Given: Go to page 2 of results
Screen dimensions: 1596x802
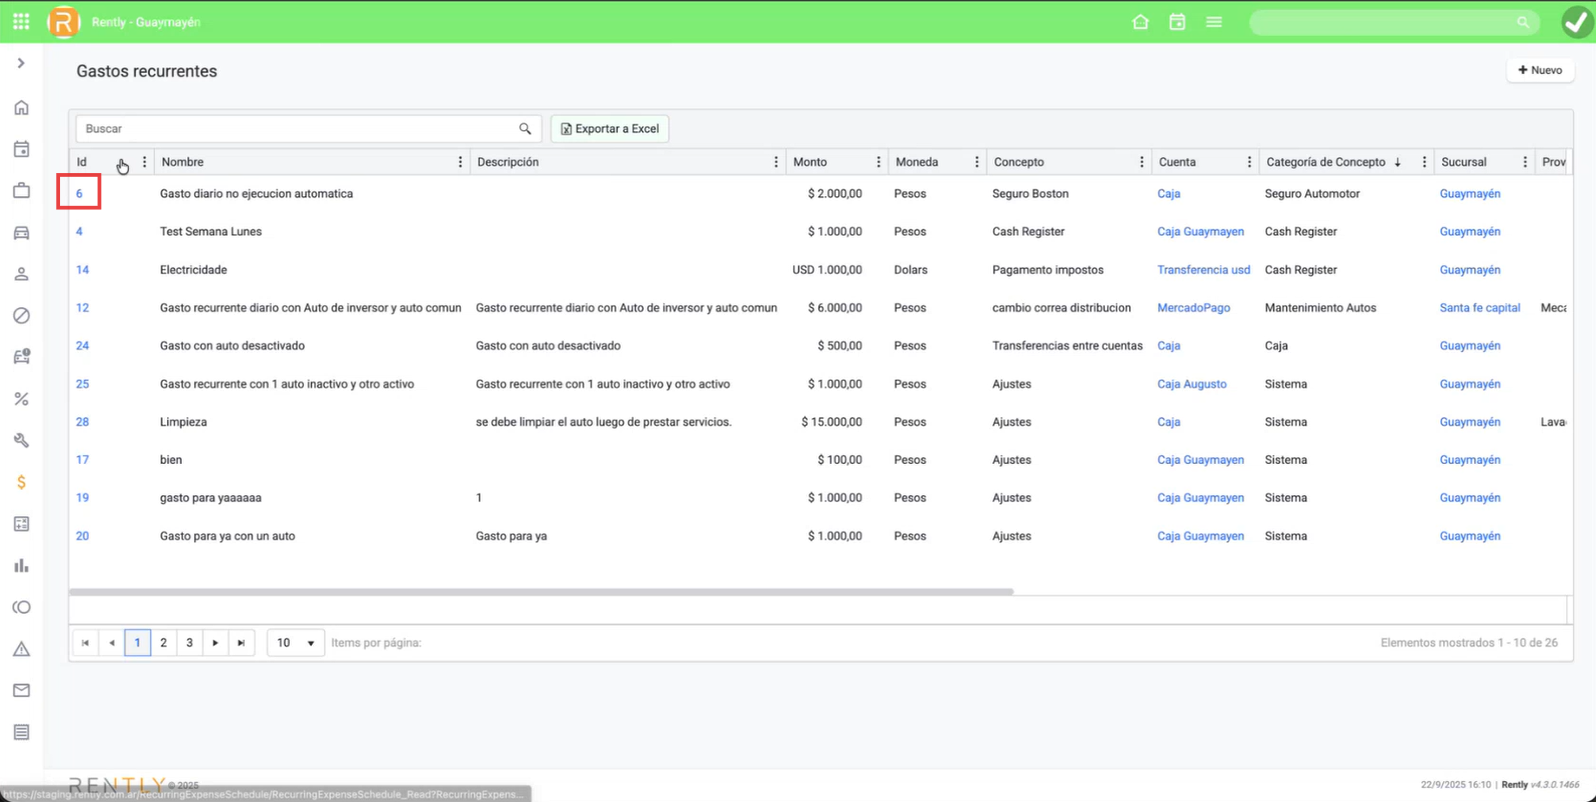Looking at the screenshot, I should (164, 643).
